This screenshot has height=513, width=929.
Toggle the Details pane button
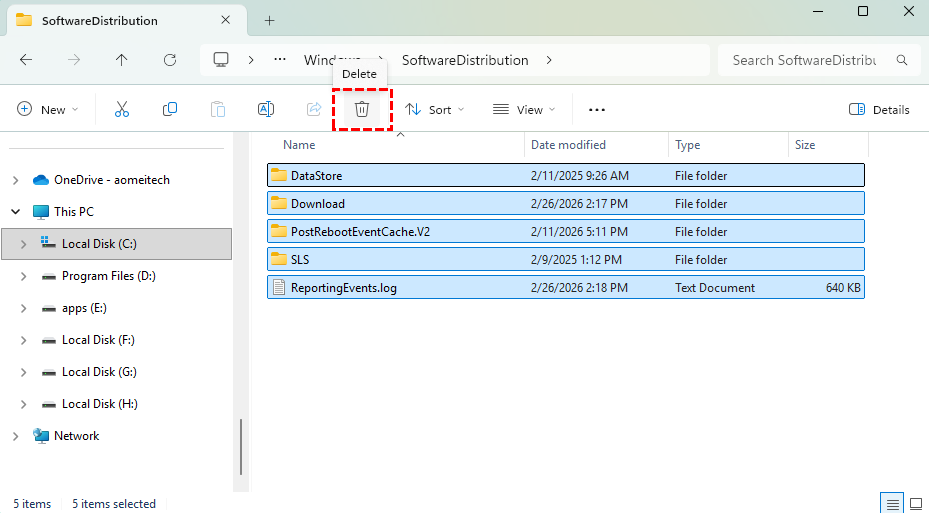[x=879, y=109]
